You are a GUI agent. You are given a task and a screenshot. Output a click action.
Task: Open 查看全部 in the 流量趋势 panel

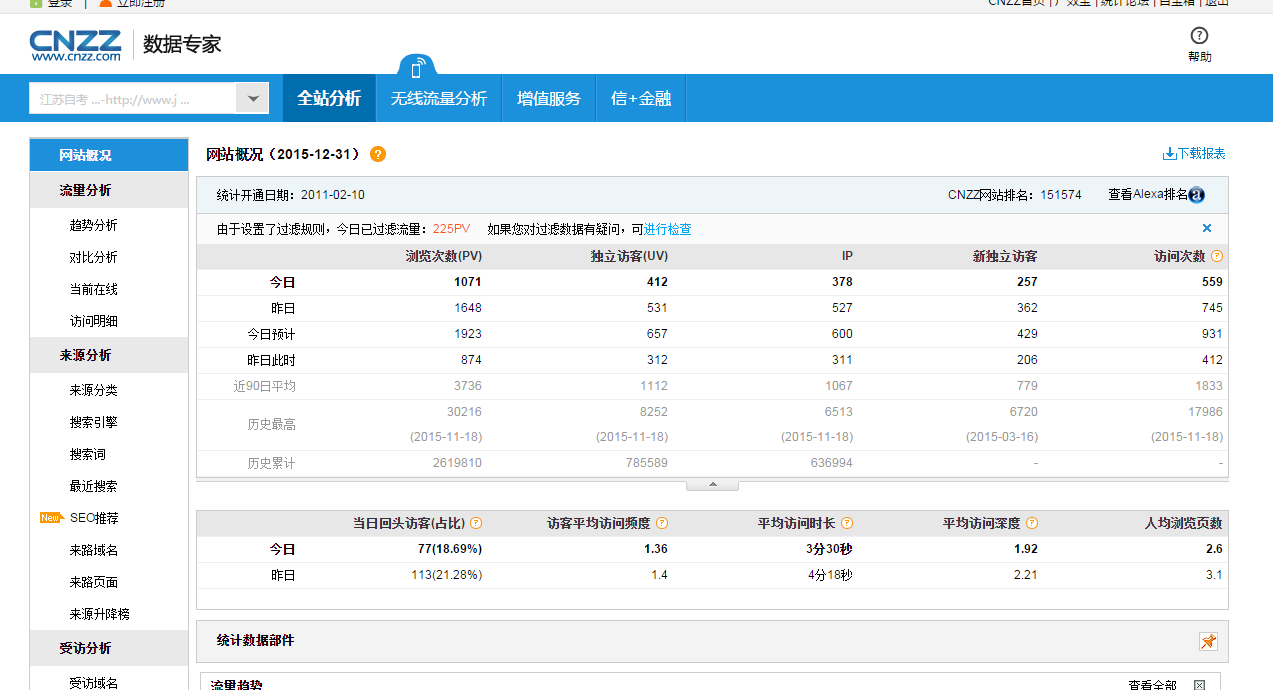point(1152,685)
